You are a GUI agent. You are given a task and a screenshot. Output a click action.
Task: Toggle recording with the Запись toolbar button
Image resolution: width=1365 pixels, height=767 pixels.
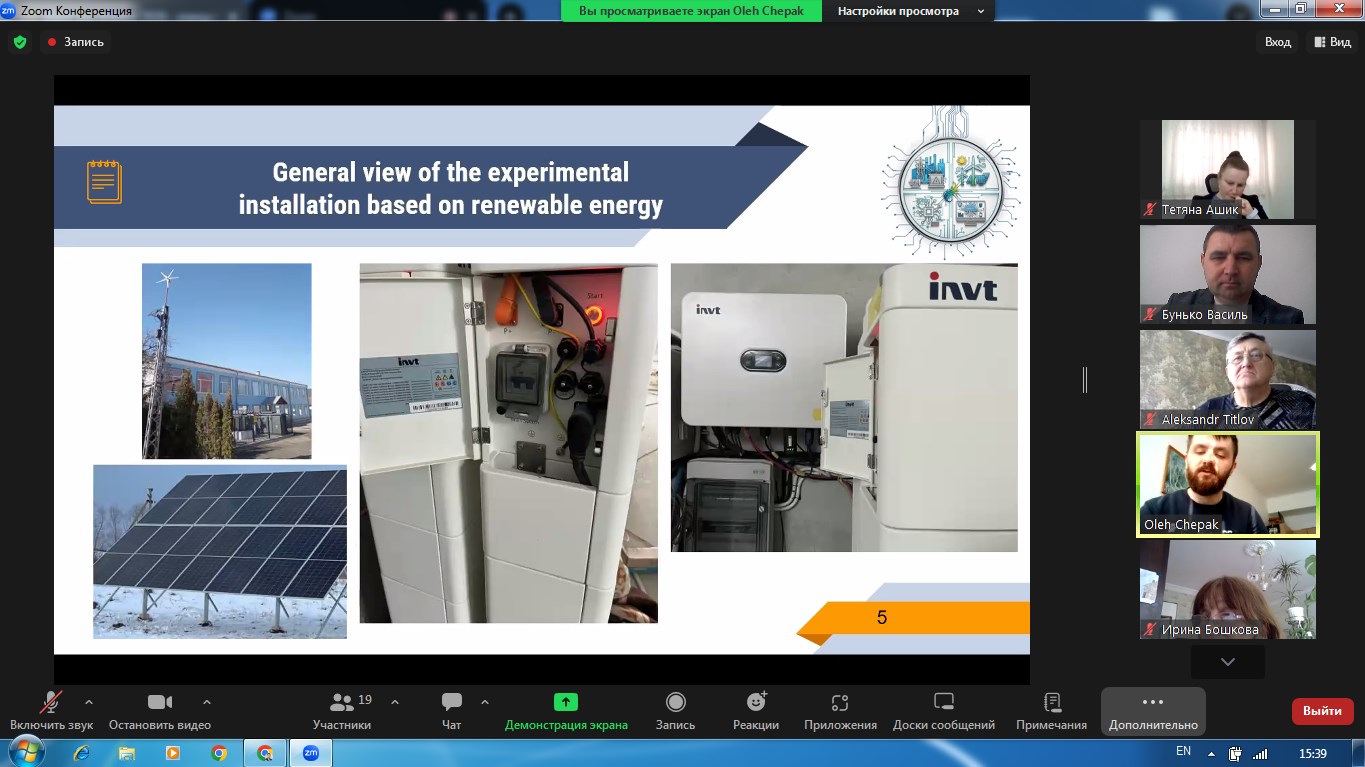click(x=675, y=711)
